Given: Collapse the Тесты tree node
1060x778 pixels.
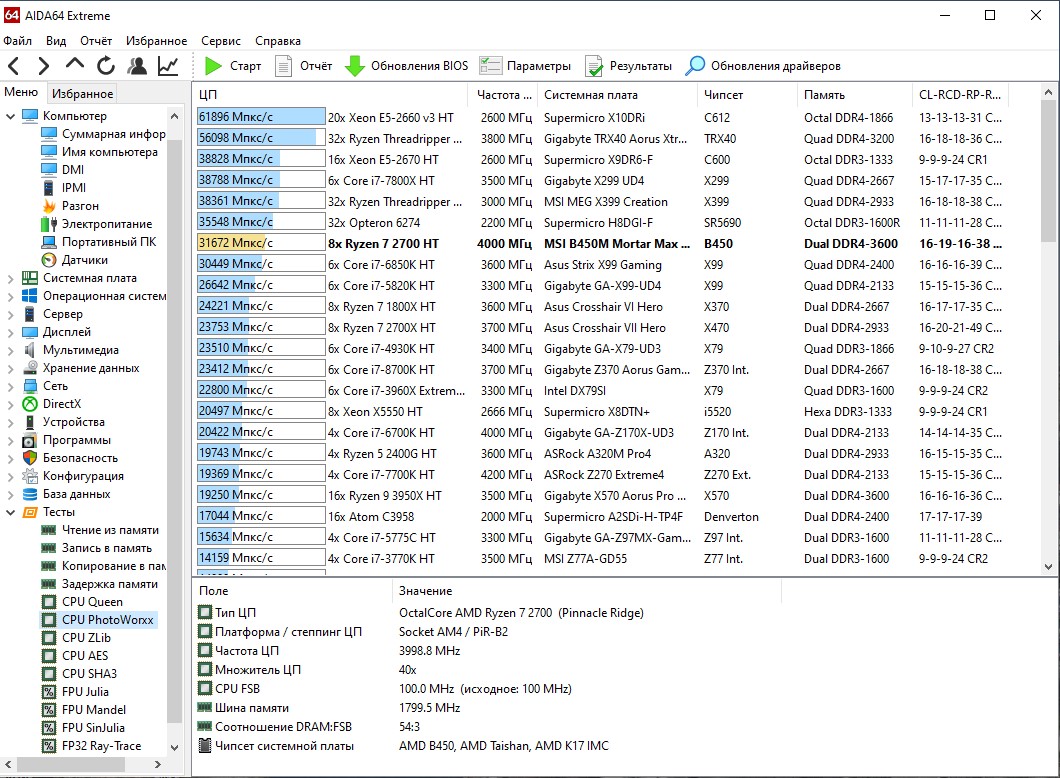Looking at the screenshot, I should tap(10, 512).
